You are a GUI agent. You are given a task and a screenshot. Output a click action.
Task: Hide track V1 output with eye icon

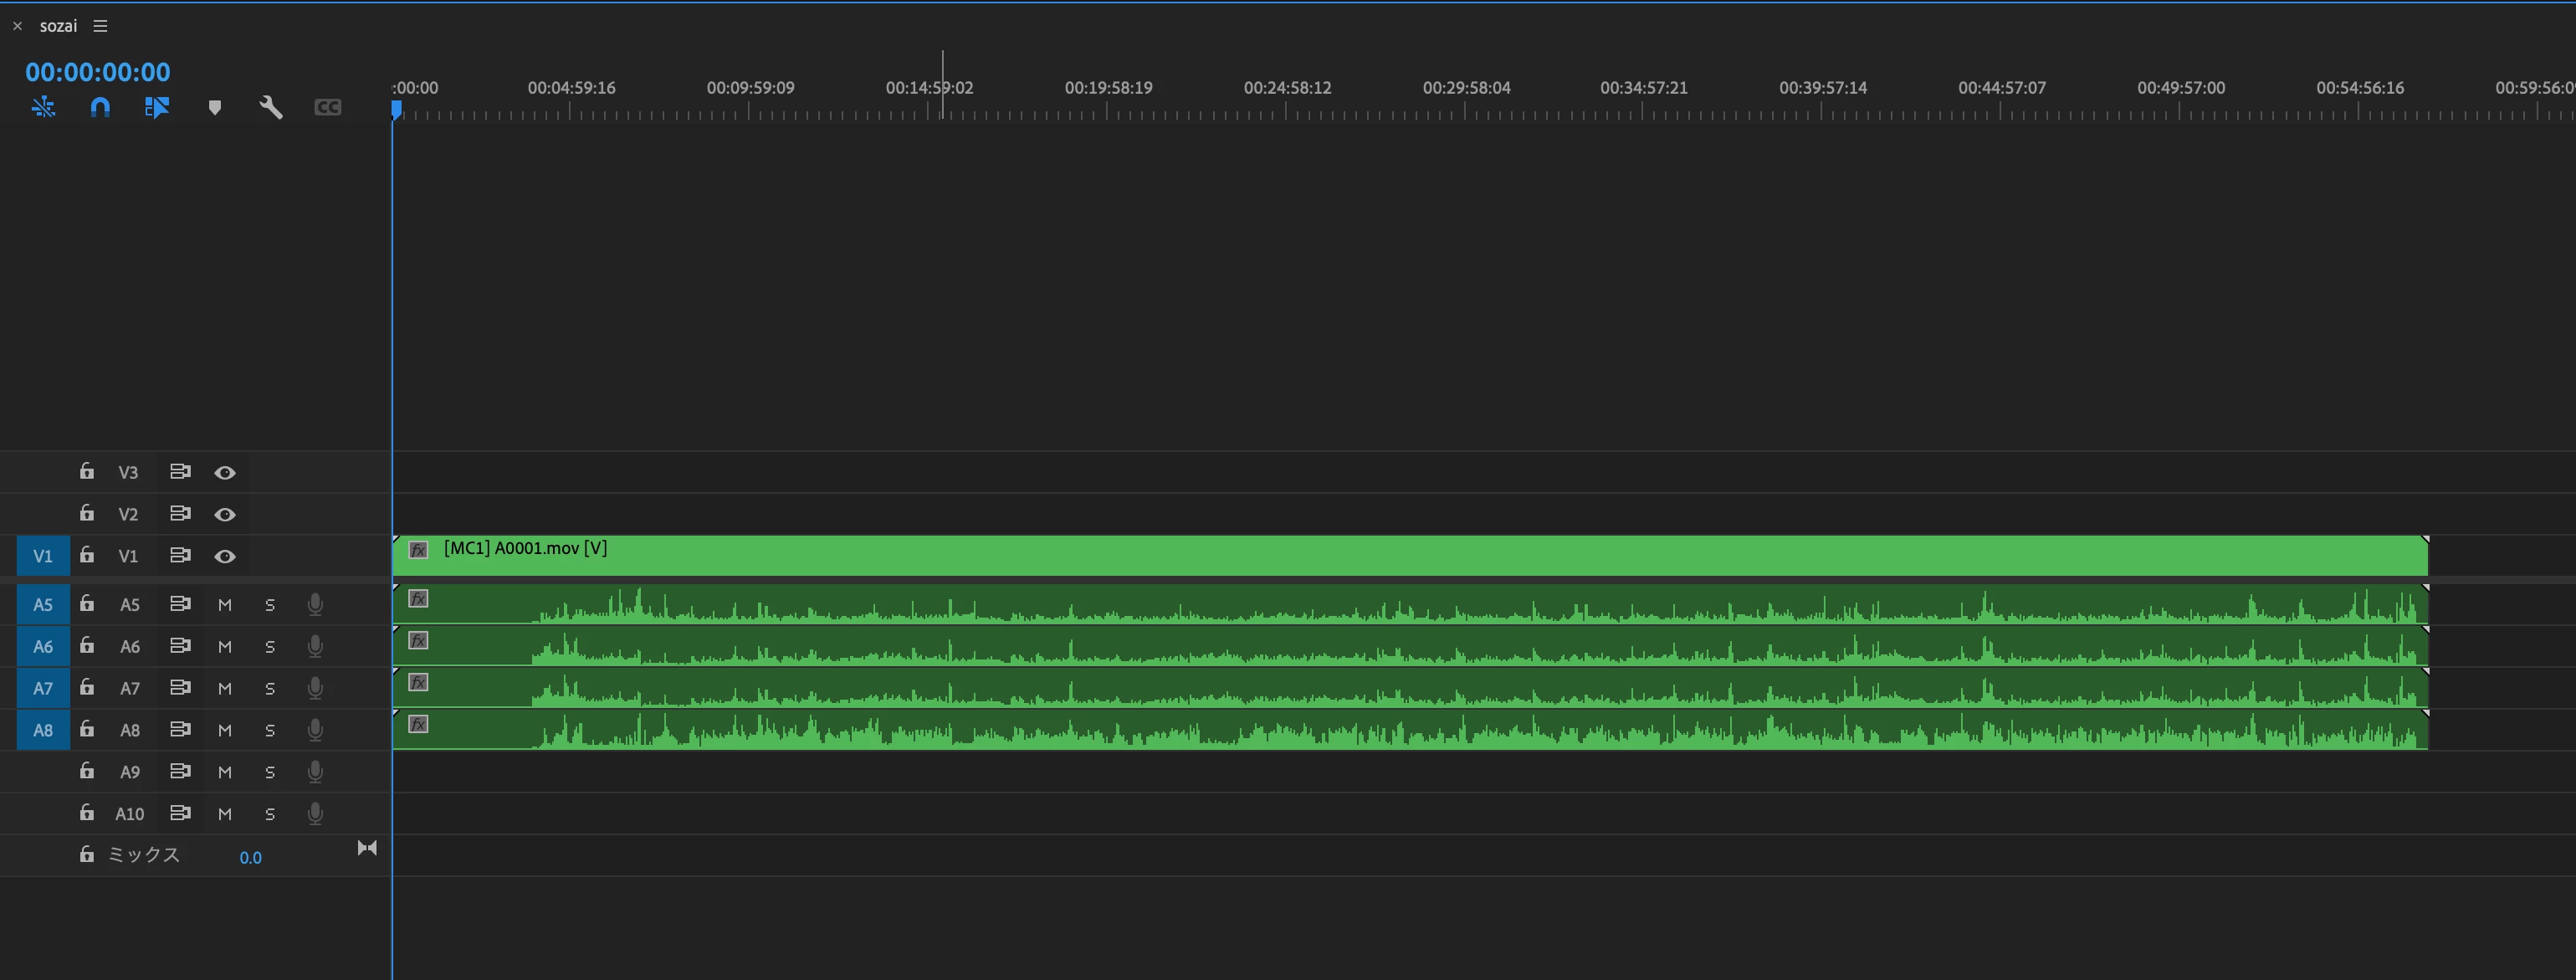tap(225, 556)
